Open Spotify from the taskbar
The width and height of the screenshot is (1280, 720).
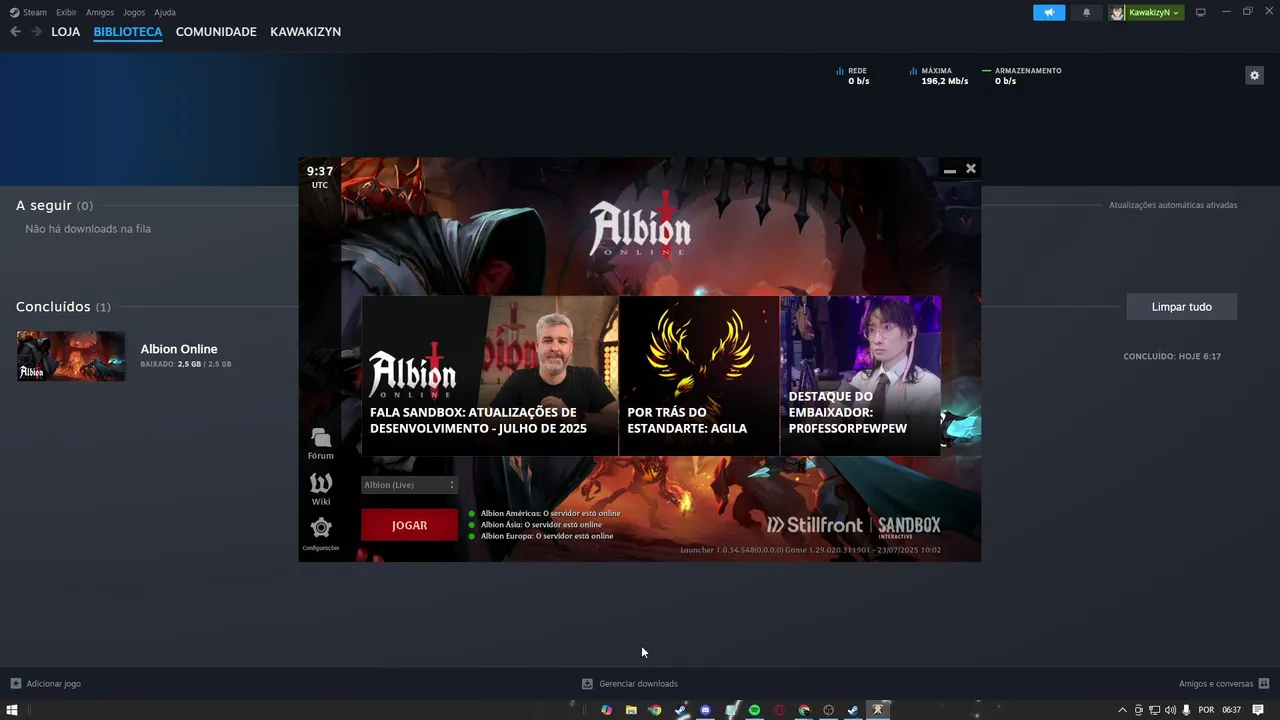click(x=754, y=710)
